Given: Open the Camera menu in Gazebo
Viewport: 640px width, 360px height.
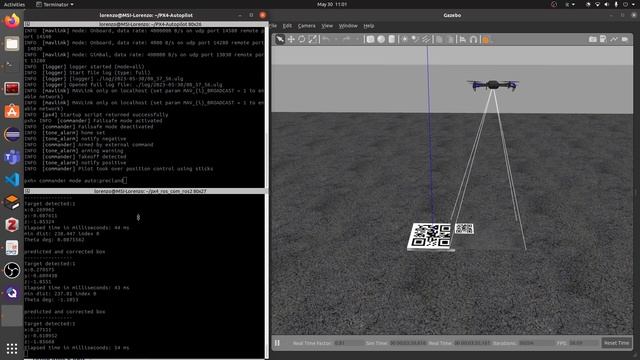Looking at the screenshot, I should pyautogui.click(x=307, y=26).
